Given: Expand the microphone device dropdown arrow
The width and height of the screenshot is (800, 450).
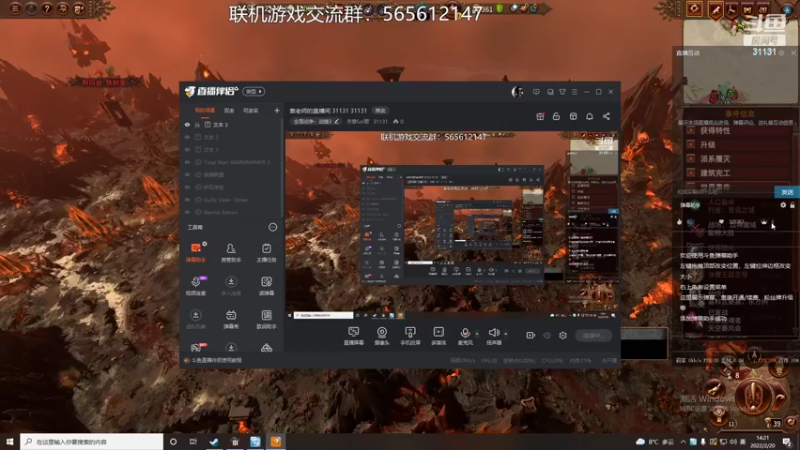Looking at the screenshot, I should point(477,334).
